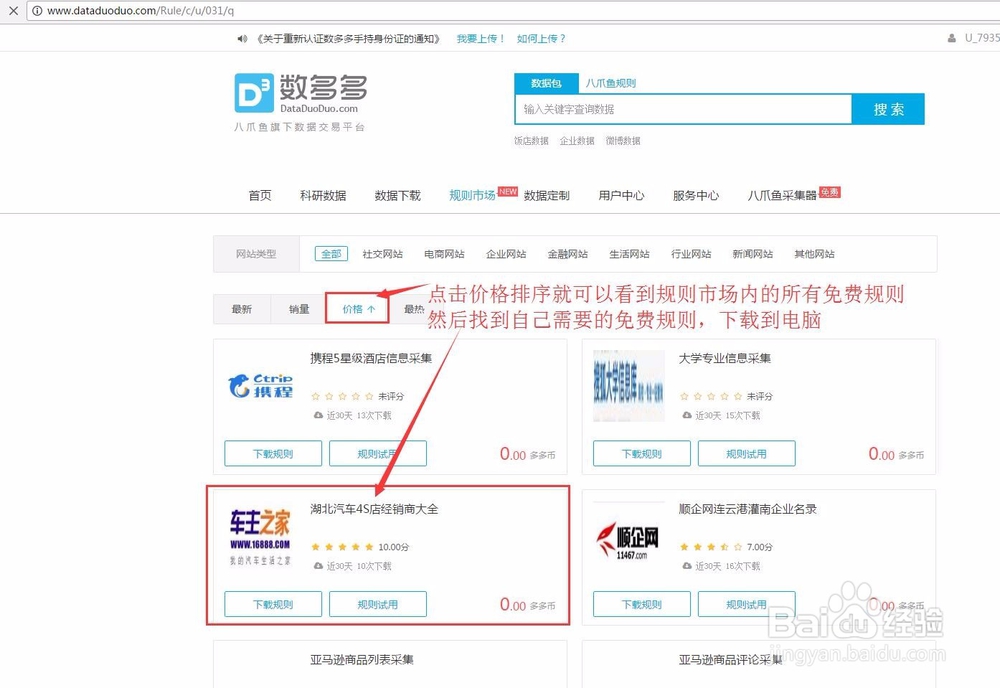Sort rules by 销量

[299, 309]
